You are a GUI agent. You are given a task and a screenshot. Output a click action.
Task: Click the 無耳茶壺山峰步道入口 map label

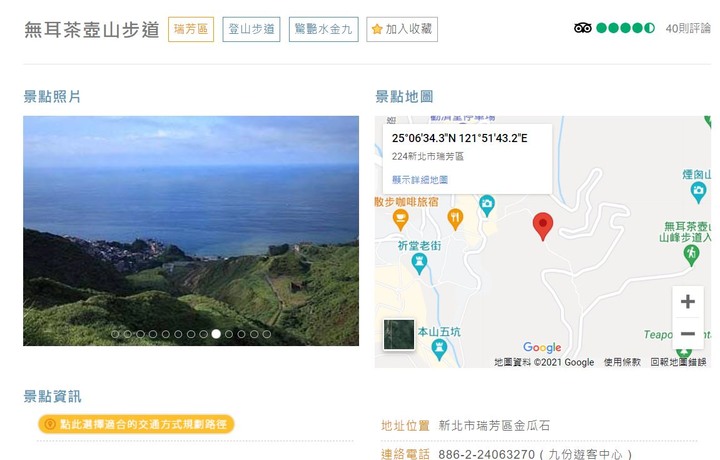[x=687, y=232]
